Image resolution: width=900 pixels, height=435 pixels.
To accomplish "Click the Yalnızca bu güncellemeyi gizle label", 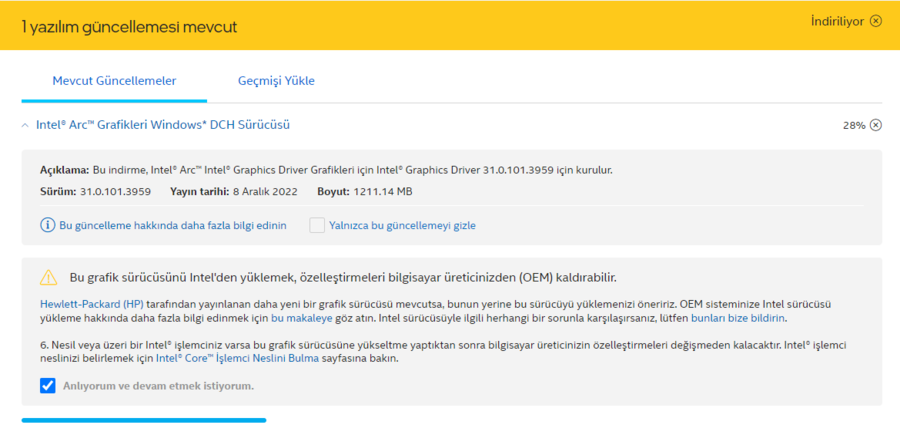I will point(402,226).
